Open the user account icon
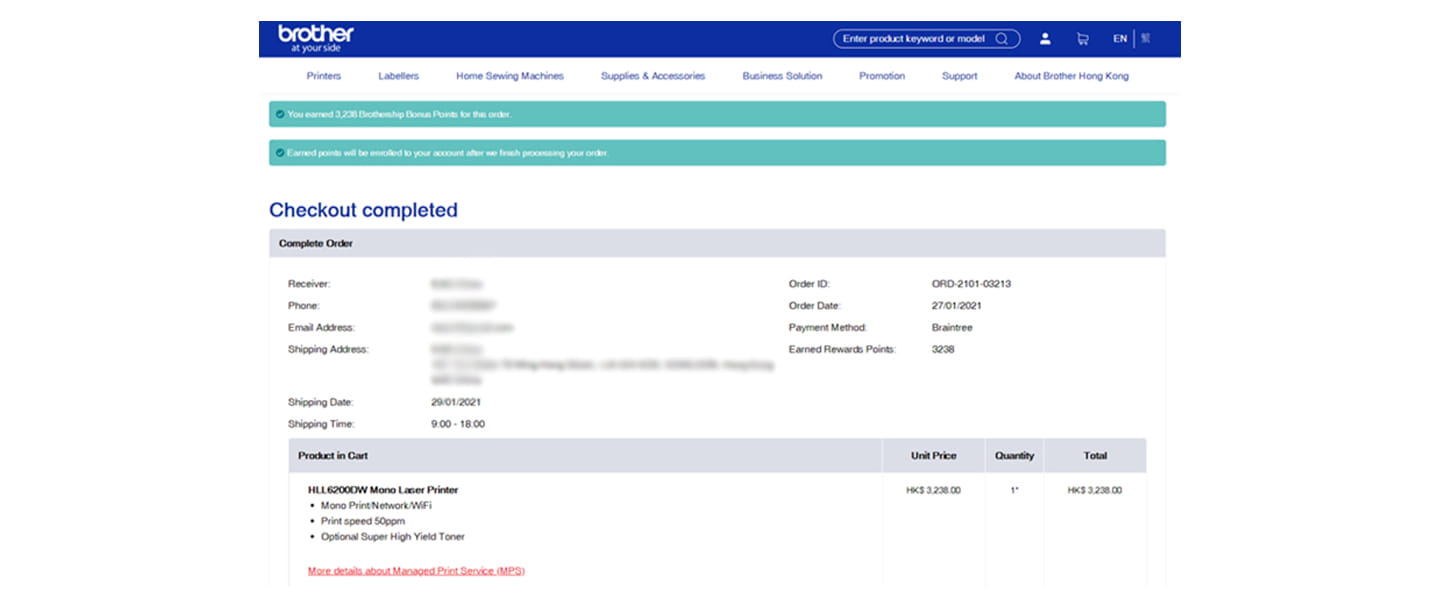 click(x=1045, y=39)
